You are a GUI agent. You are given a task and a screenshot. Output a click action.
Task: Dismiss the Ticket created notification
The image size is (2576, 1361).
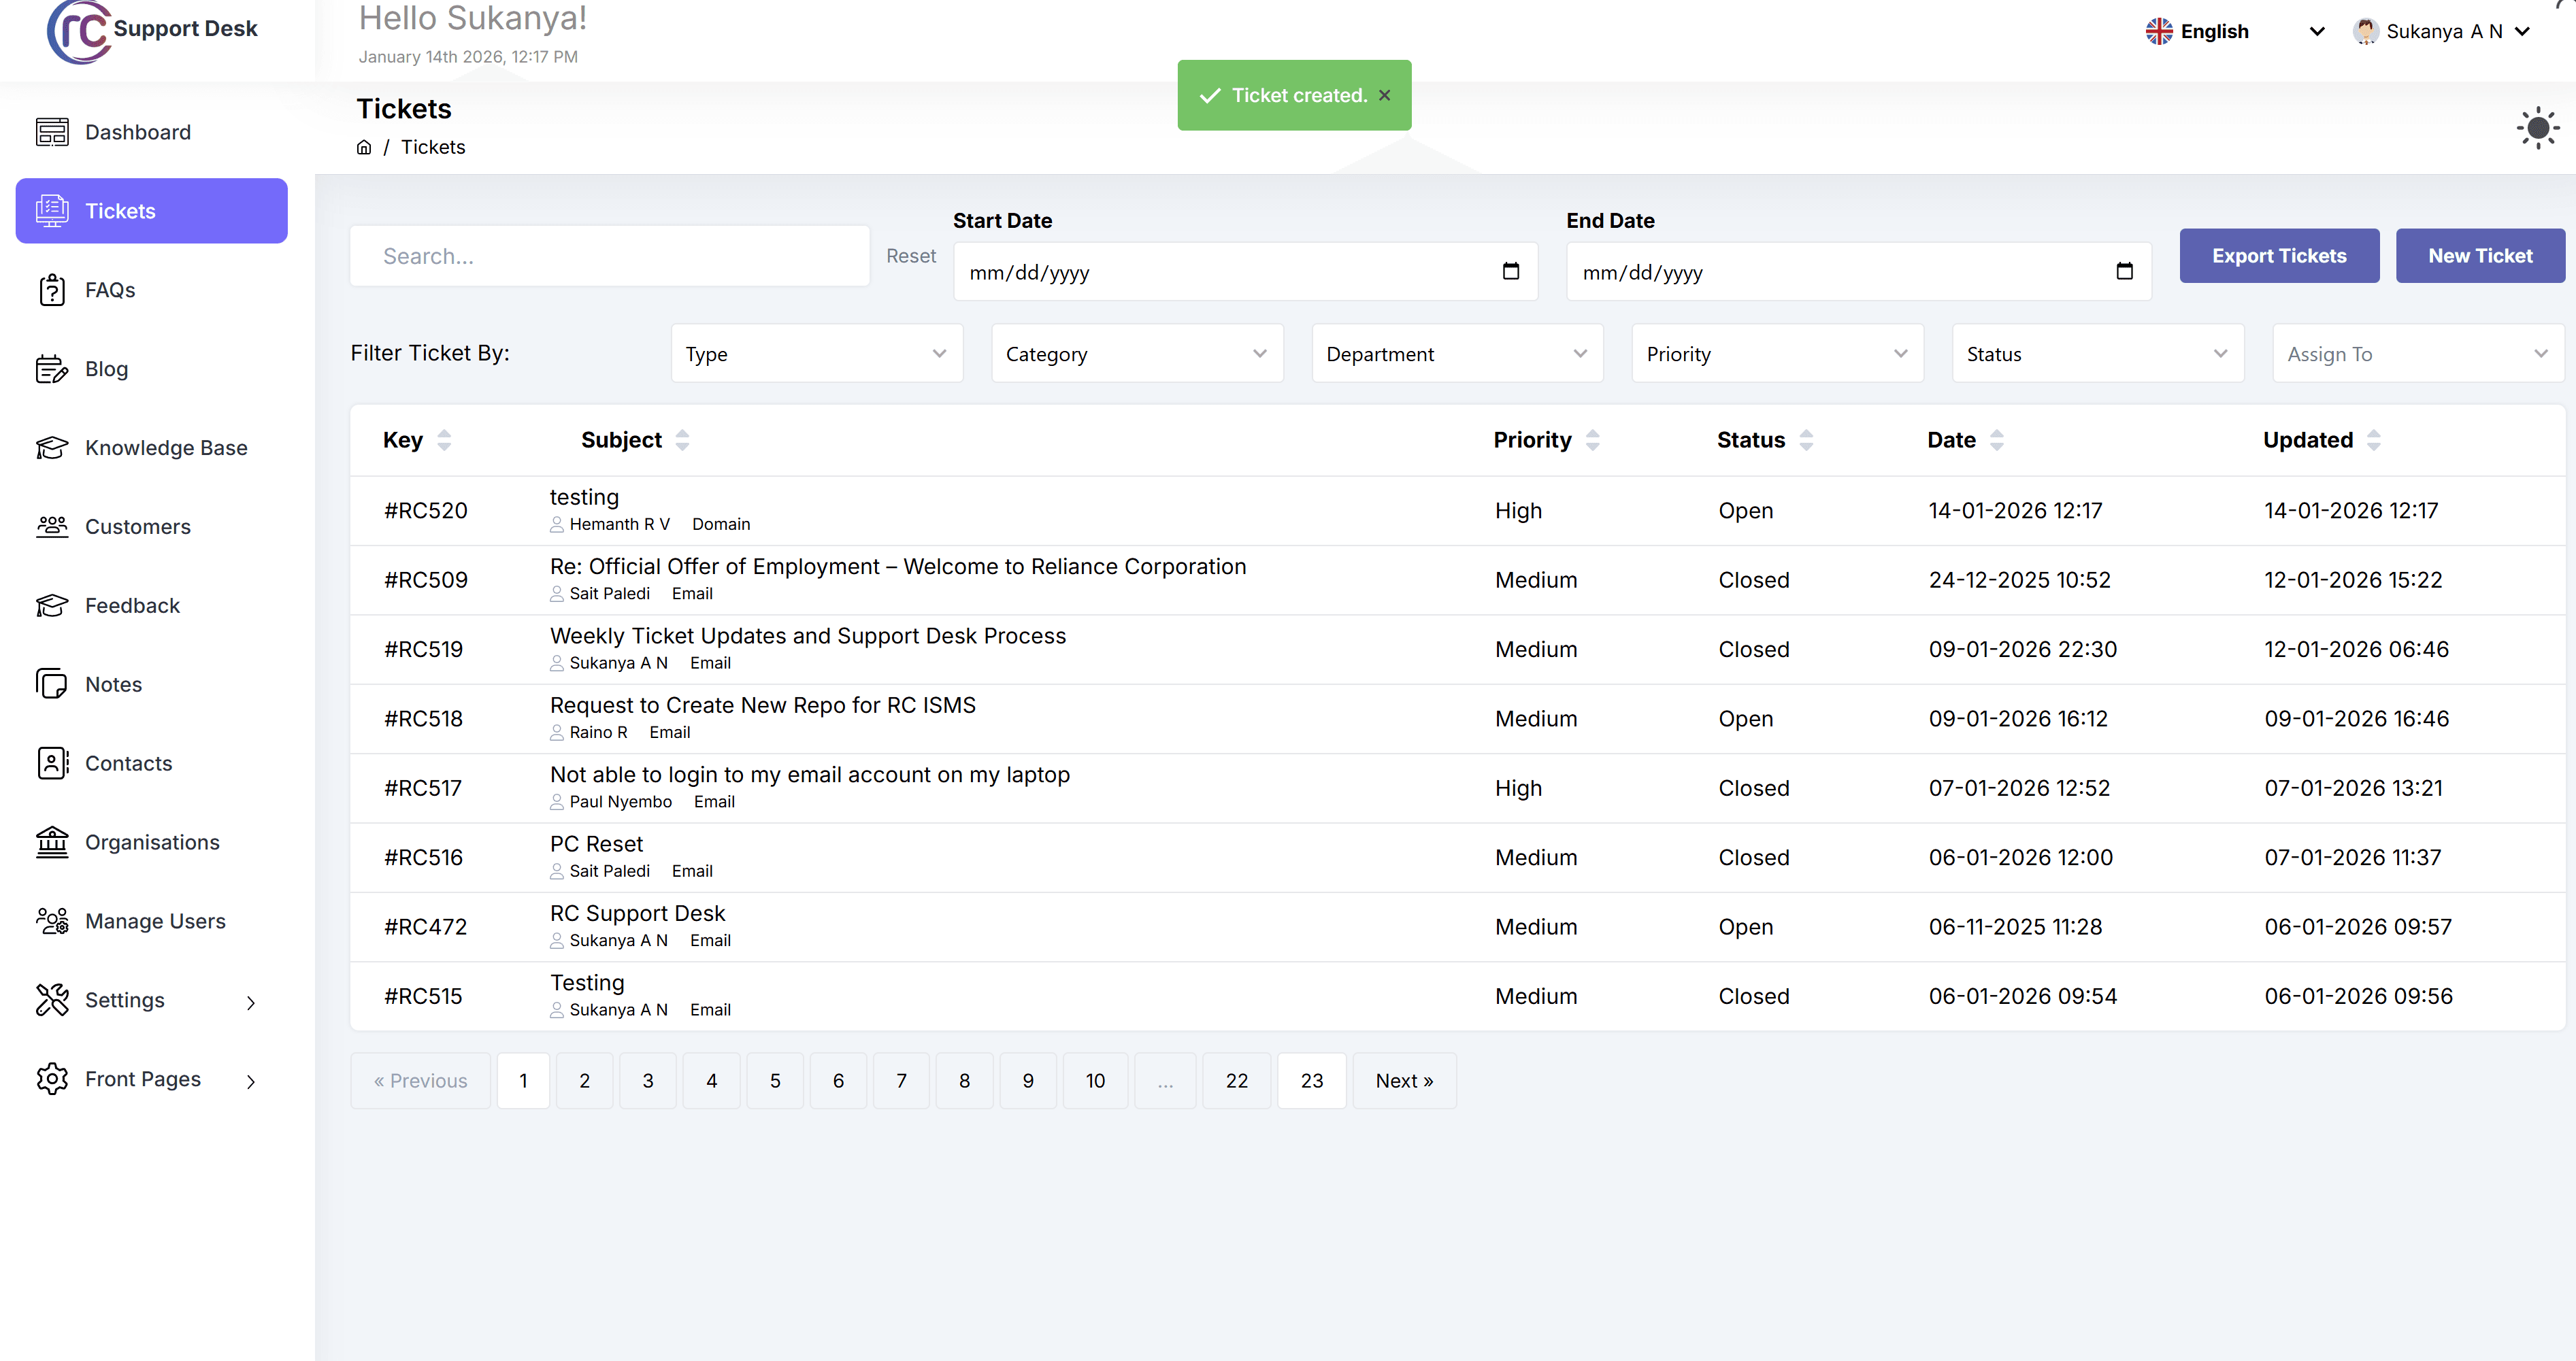coord(1384,95)
